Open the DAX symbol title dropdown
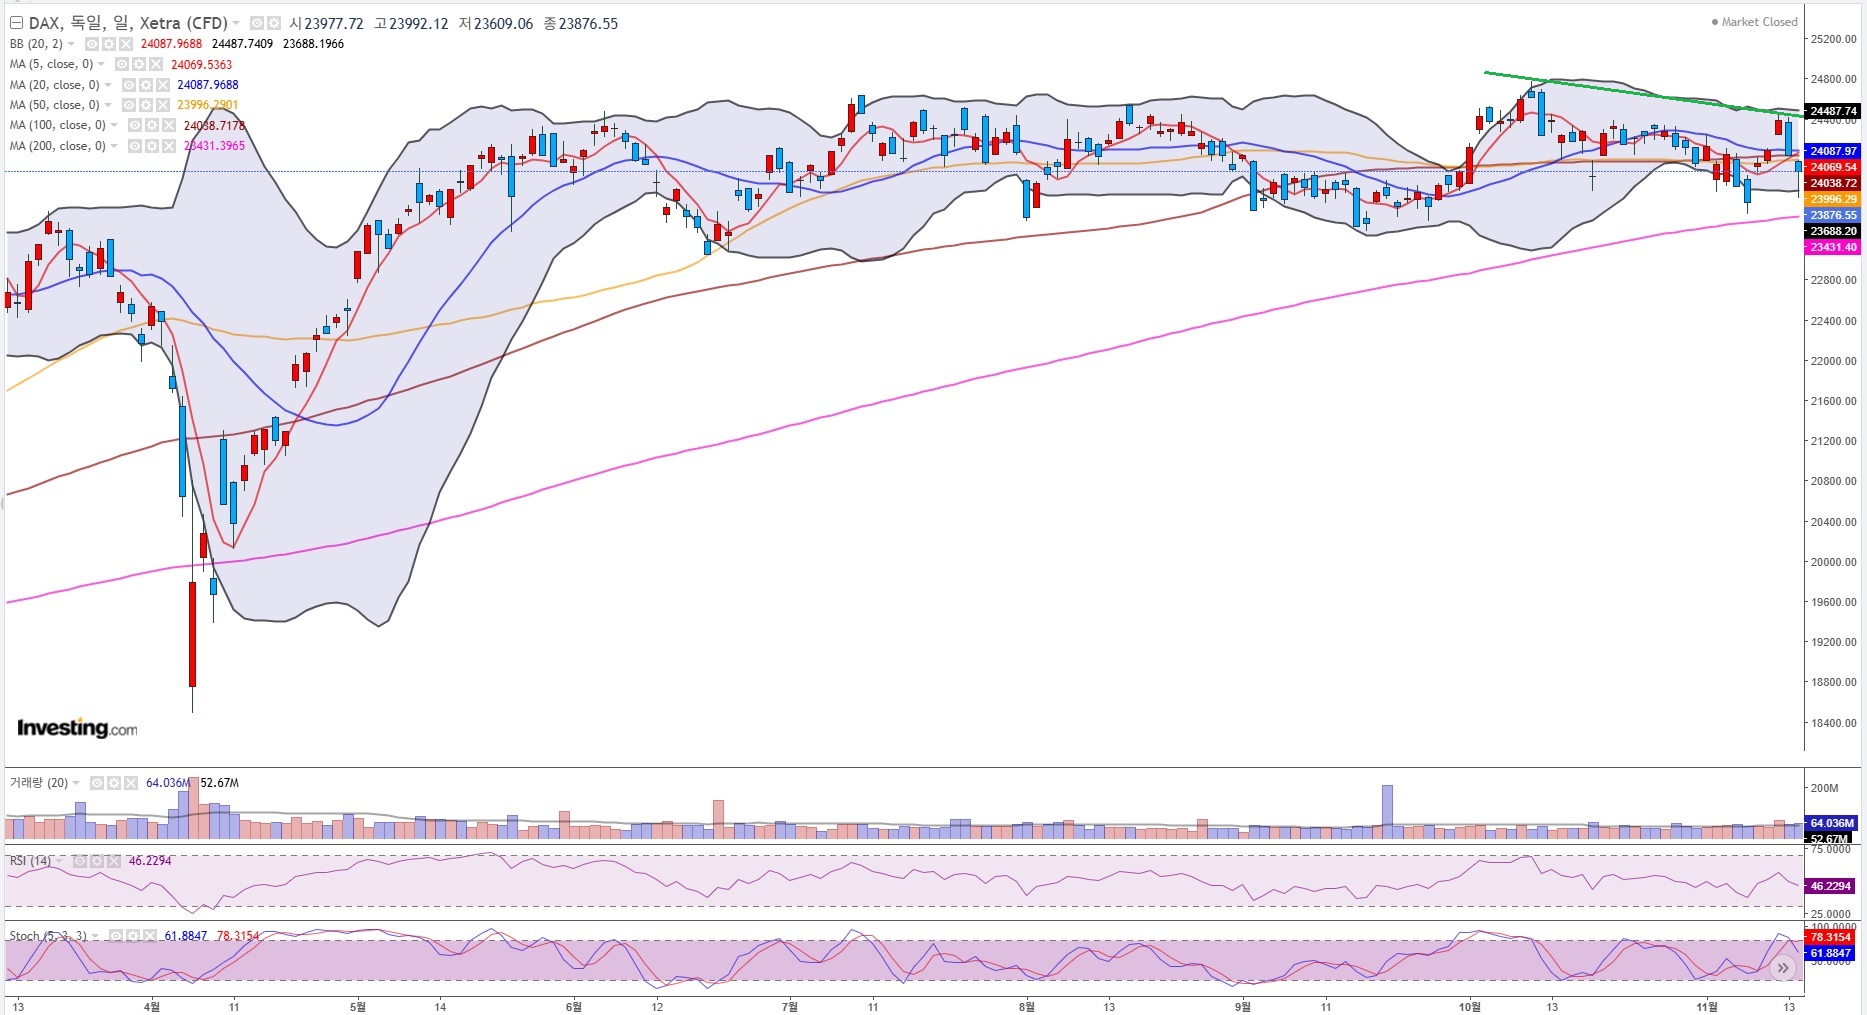 click(x=236, y=24)
